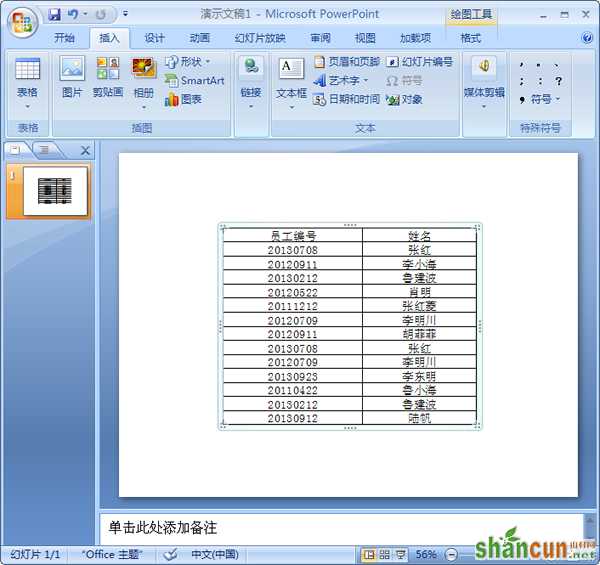Switch to the 开始 ribbon tab

[64, 38]
